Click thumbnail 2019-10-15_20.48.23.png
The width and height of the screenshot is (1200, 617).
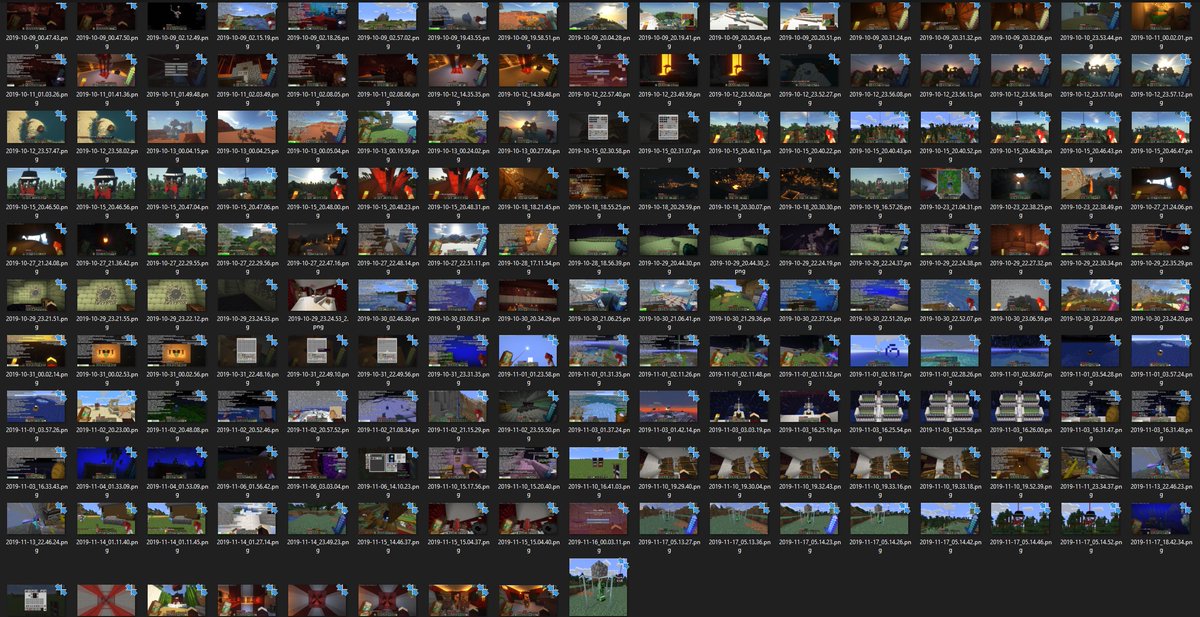(387, 183)
